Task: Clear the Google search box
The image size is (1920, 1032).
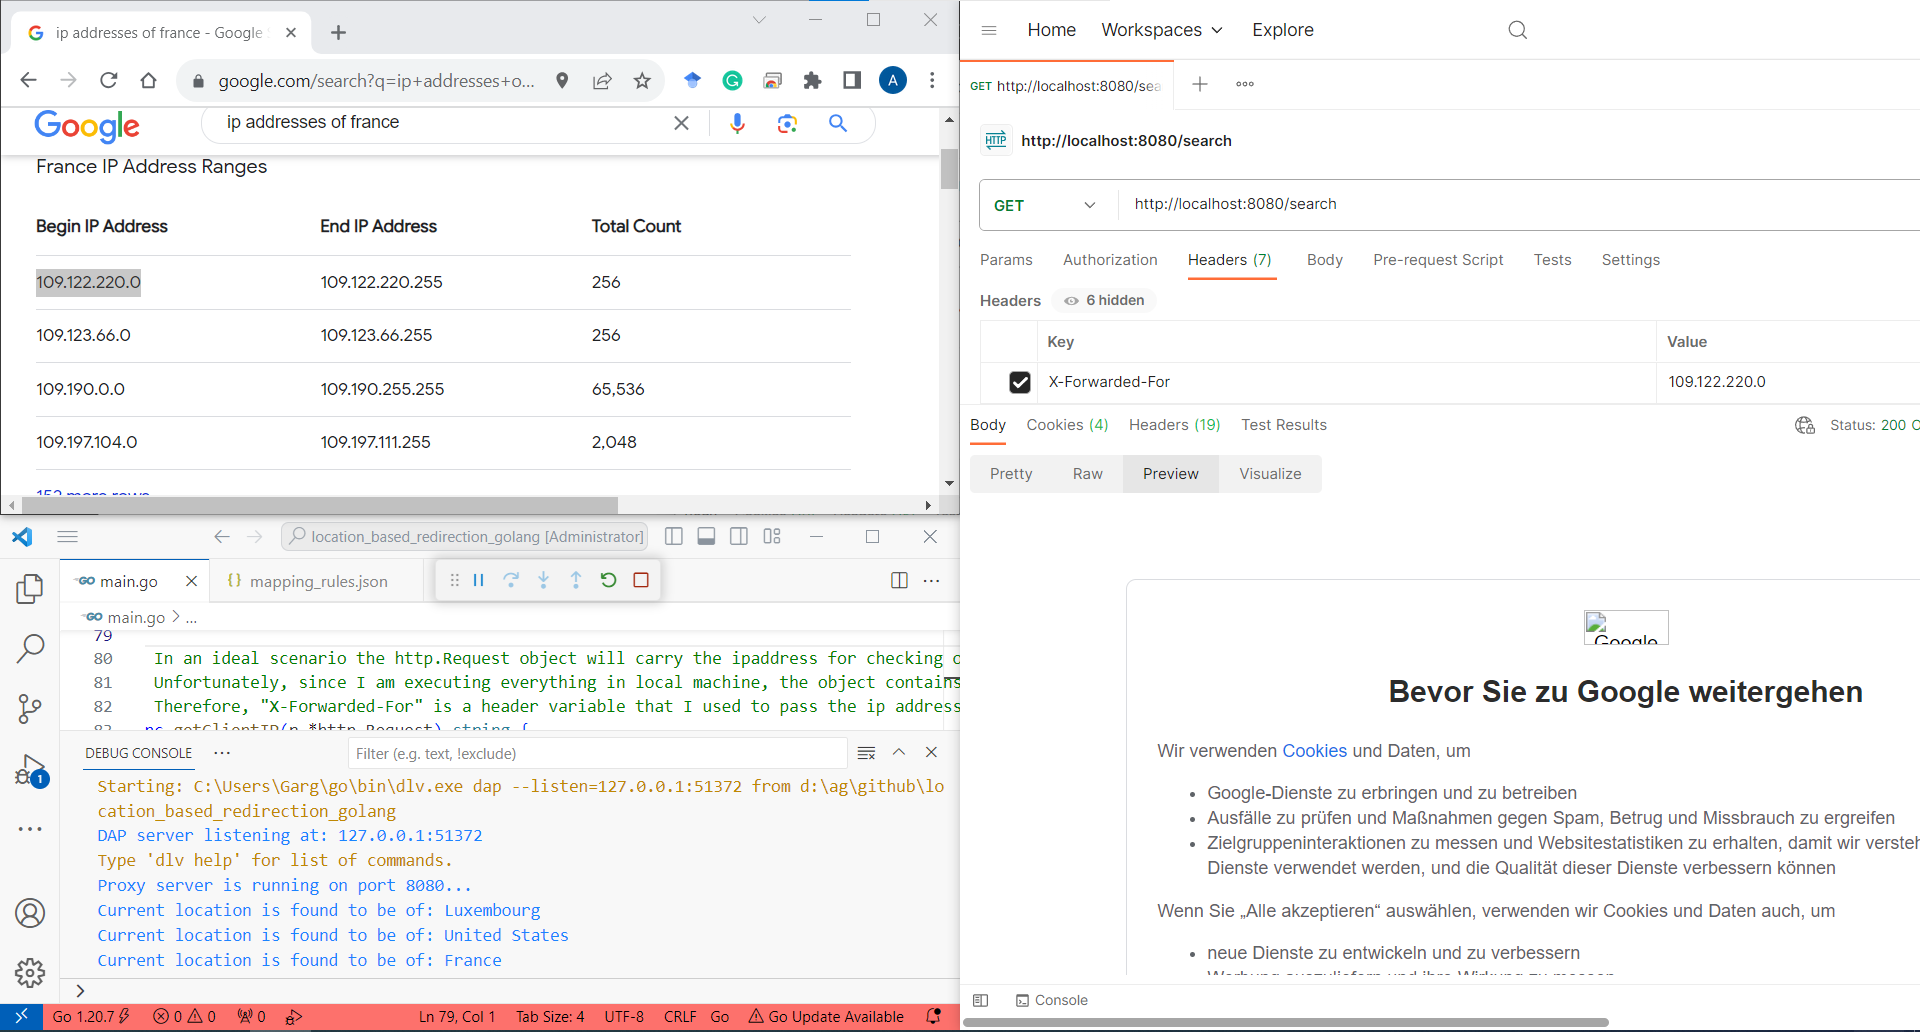Action: 681,123
